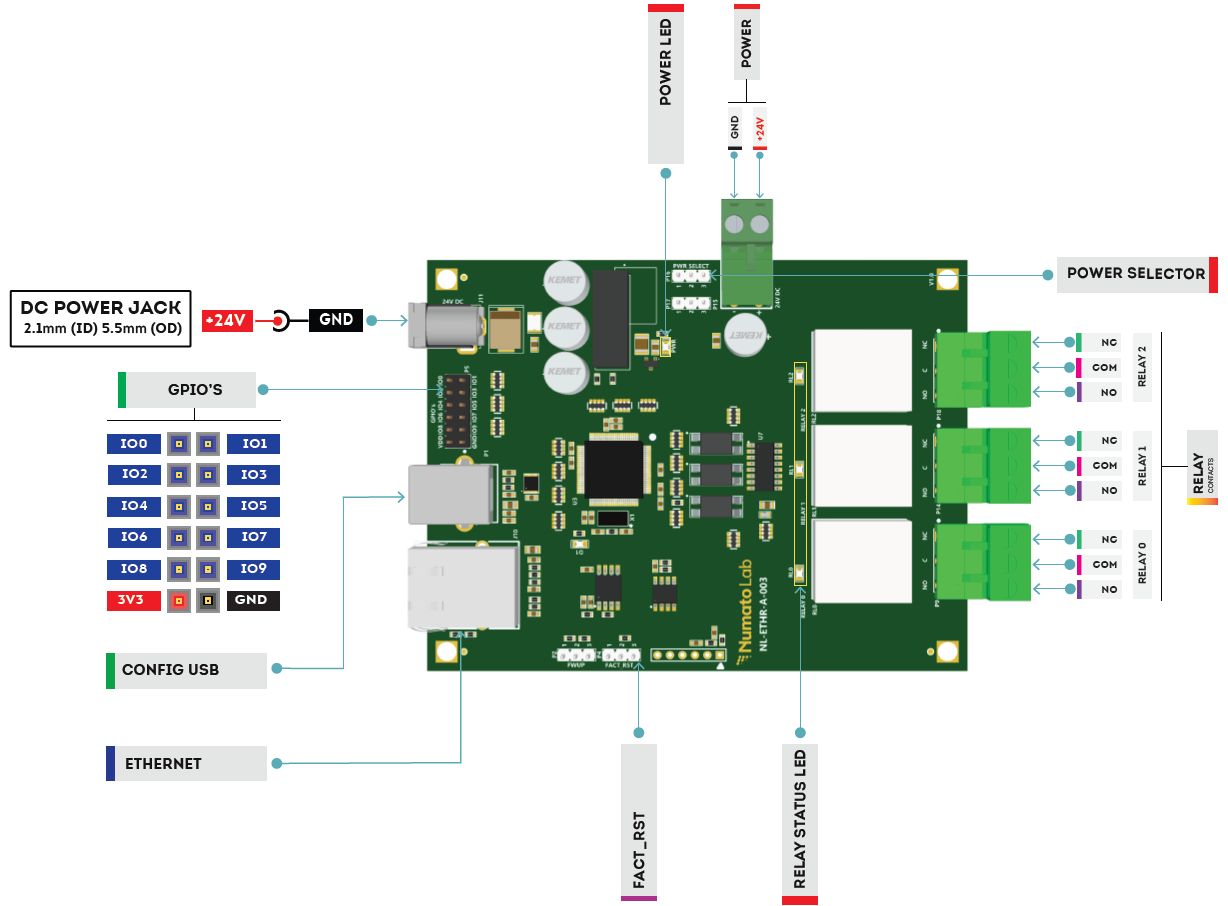Click the POWER SELECTOR label
Screen dimensions: 1228x906
tap(1135, 274)
